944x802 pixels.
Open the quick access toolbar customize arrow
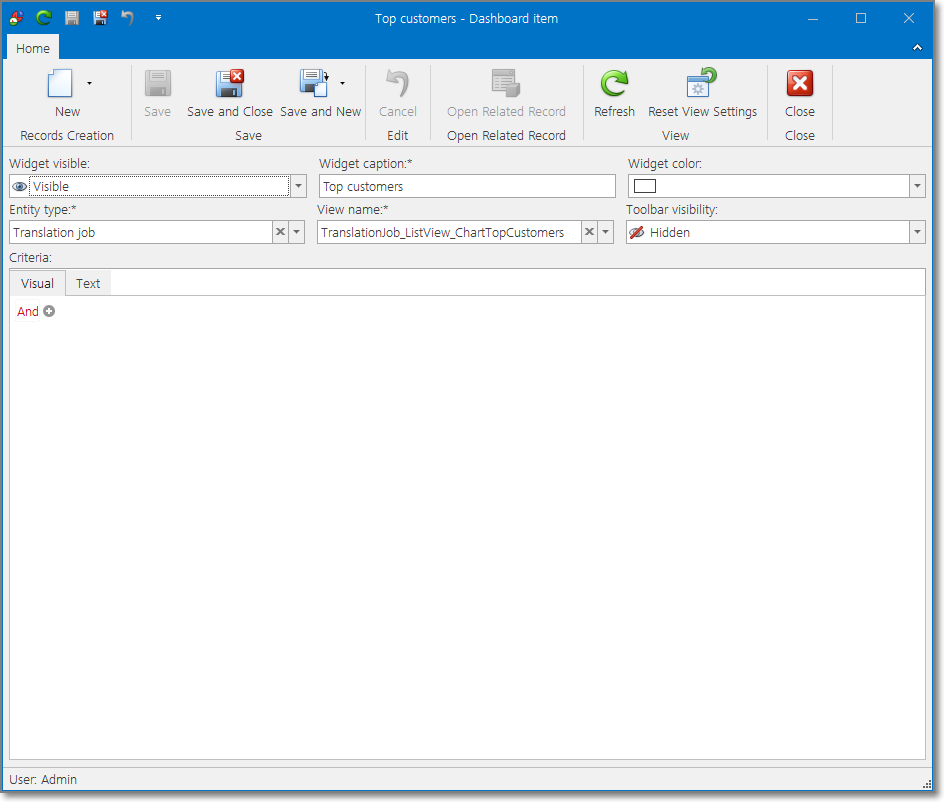[158, 18]
